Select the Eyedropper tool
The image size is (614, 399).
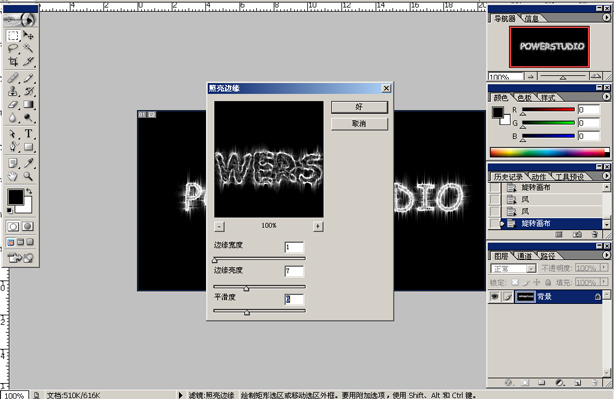click(x=28, y=162)
